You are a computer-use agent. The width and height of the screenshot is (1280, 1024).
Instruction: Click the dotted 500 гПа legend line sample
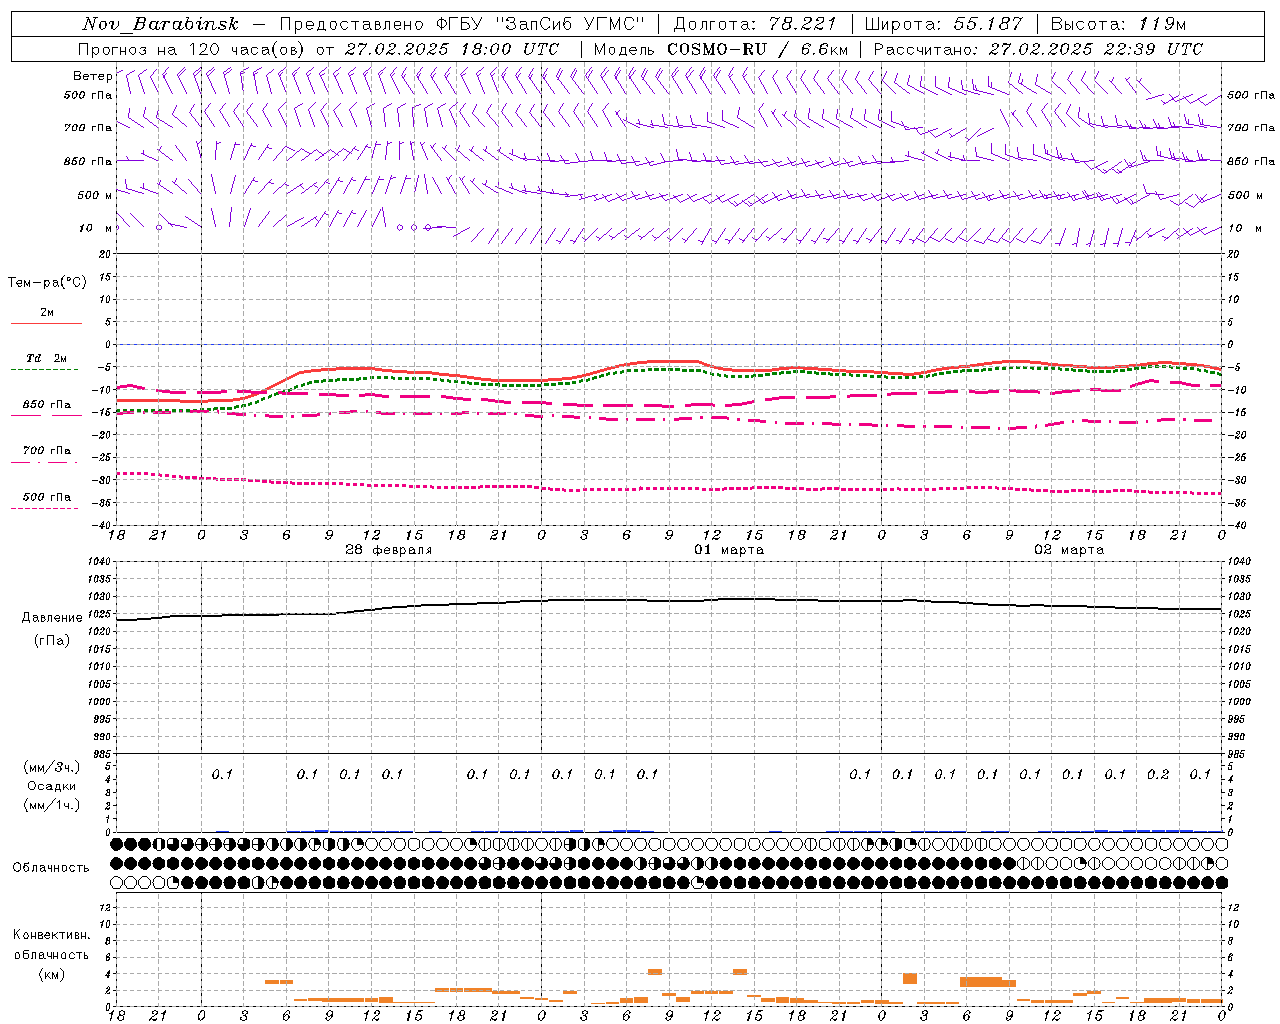[x=44, y=508]
